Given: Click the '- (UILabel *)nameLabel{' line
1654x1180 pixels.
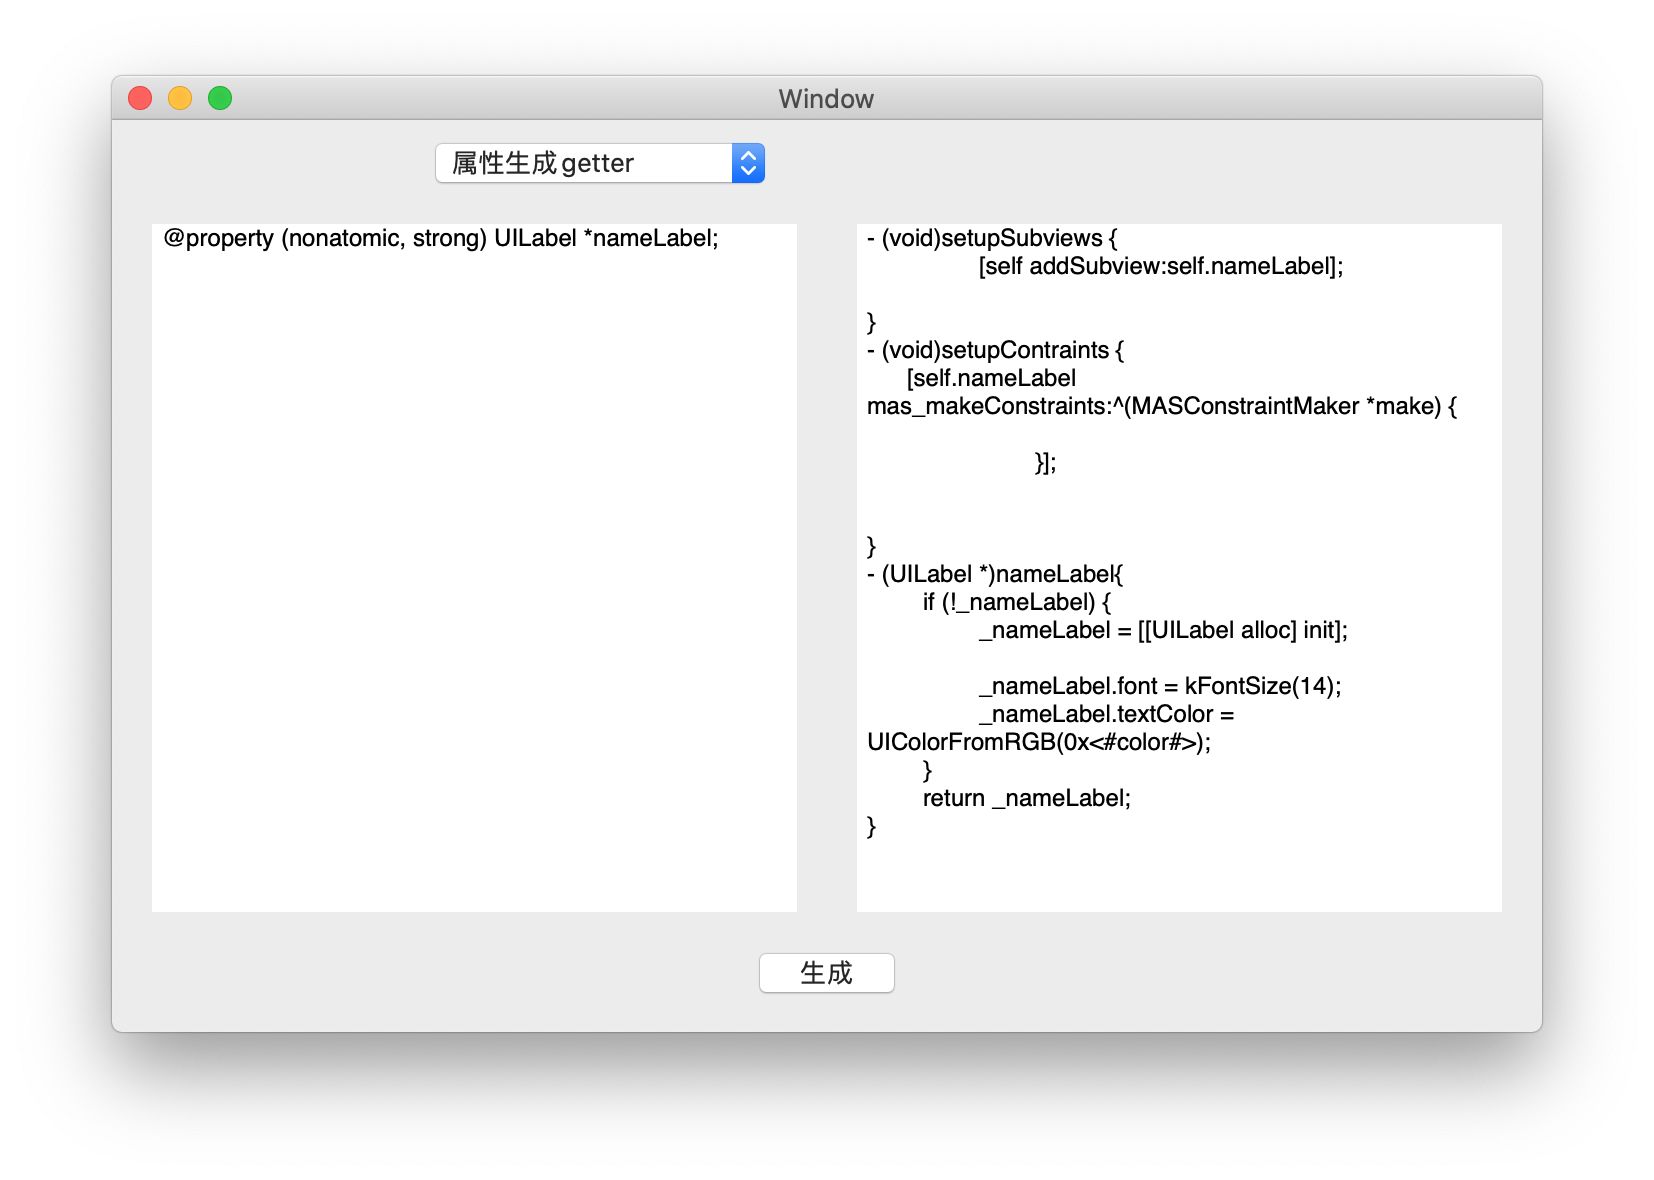Looking at the screenshot, I should [x=995, y=574].
